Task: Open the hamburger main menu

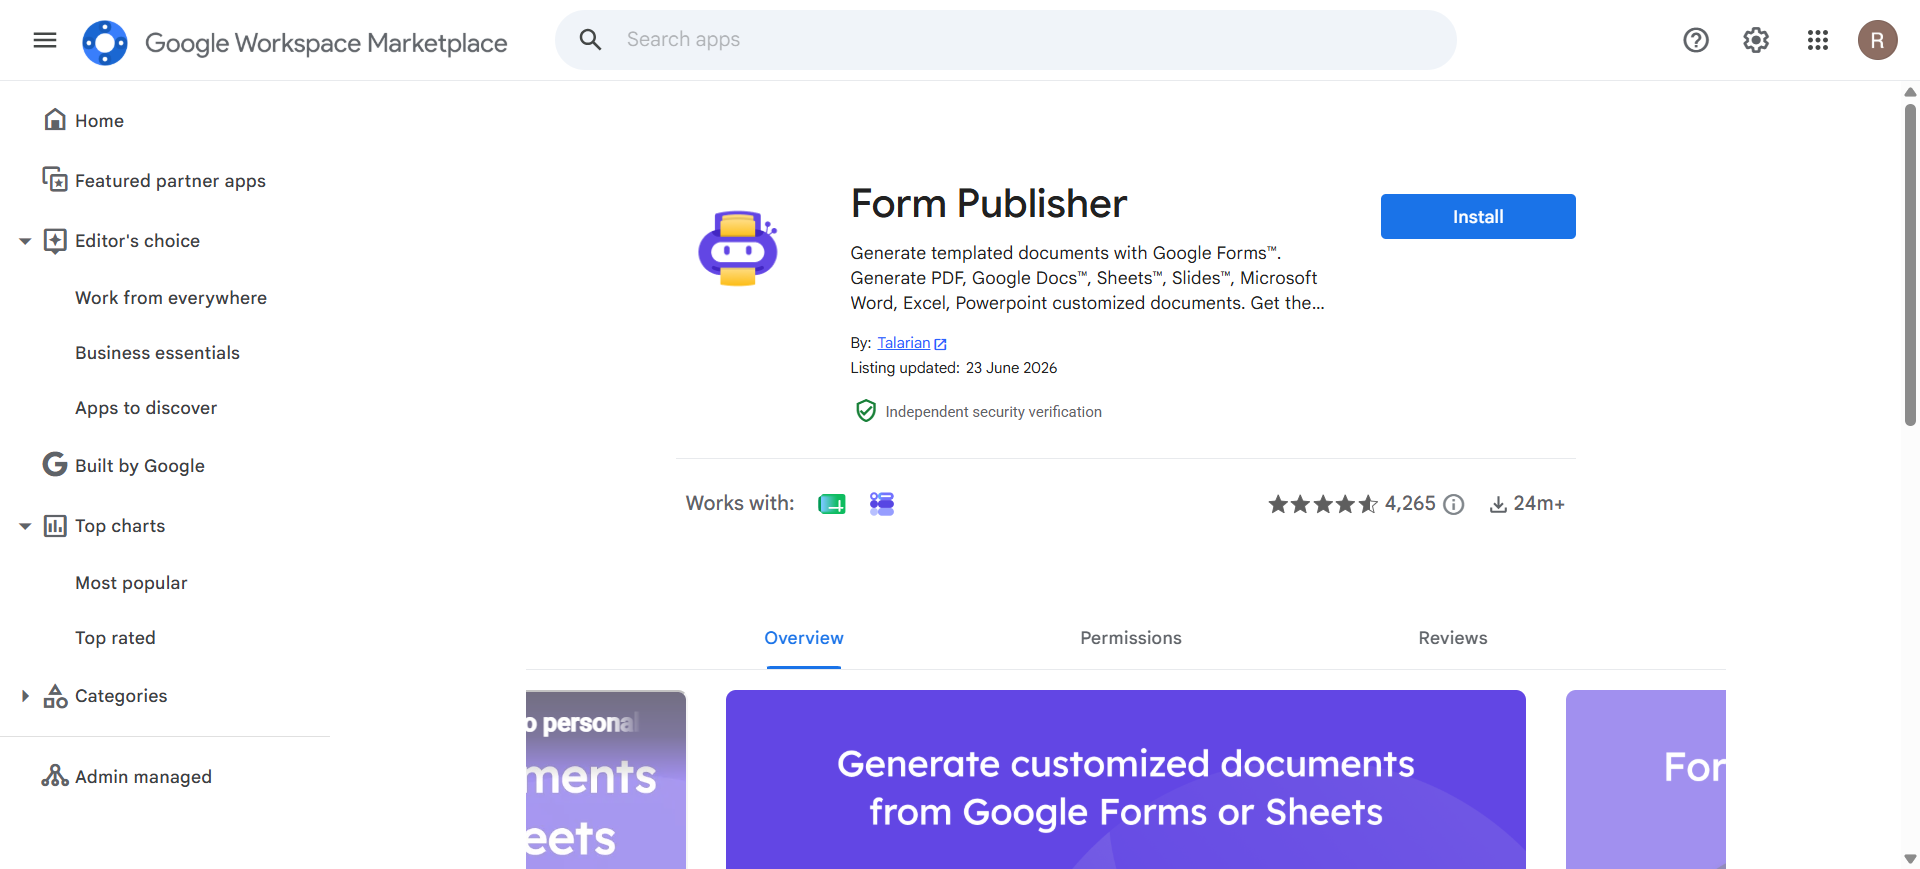Action: (x=45, y=40)
